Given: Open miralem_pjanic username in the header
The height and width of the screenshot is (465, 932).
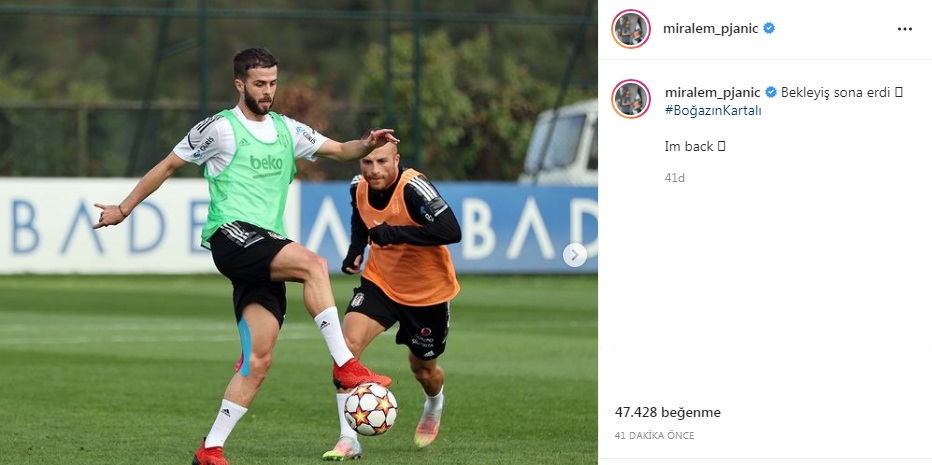Looking at the screenshot, I should click(711, 28).
